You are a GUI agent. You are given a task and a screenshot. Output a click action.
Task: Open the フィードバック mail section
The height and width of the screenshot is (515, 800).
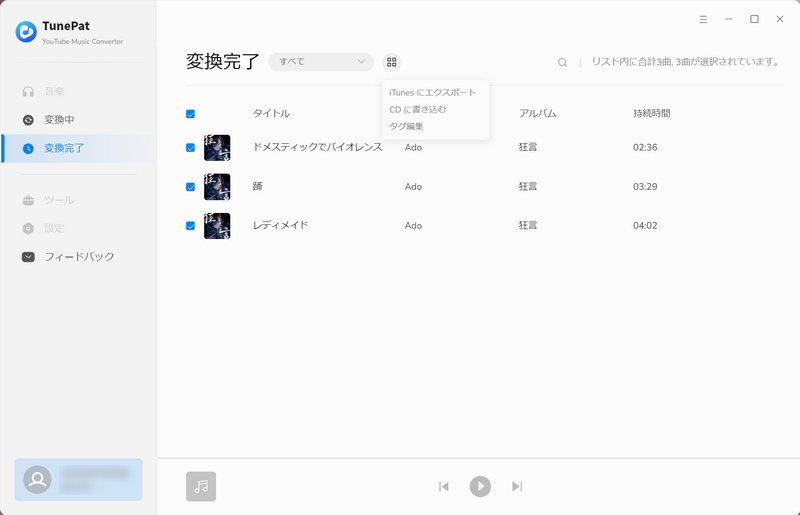pos(68,257)
